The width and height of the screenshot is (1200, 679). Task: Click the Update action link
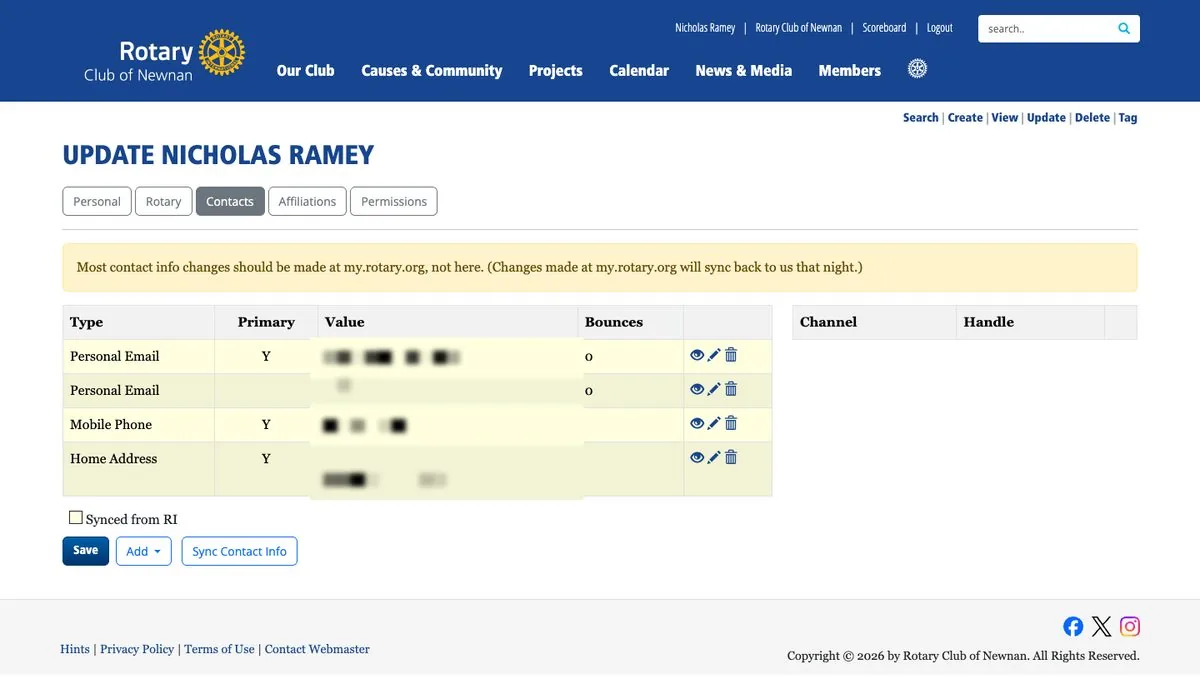click(1046, 117)
